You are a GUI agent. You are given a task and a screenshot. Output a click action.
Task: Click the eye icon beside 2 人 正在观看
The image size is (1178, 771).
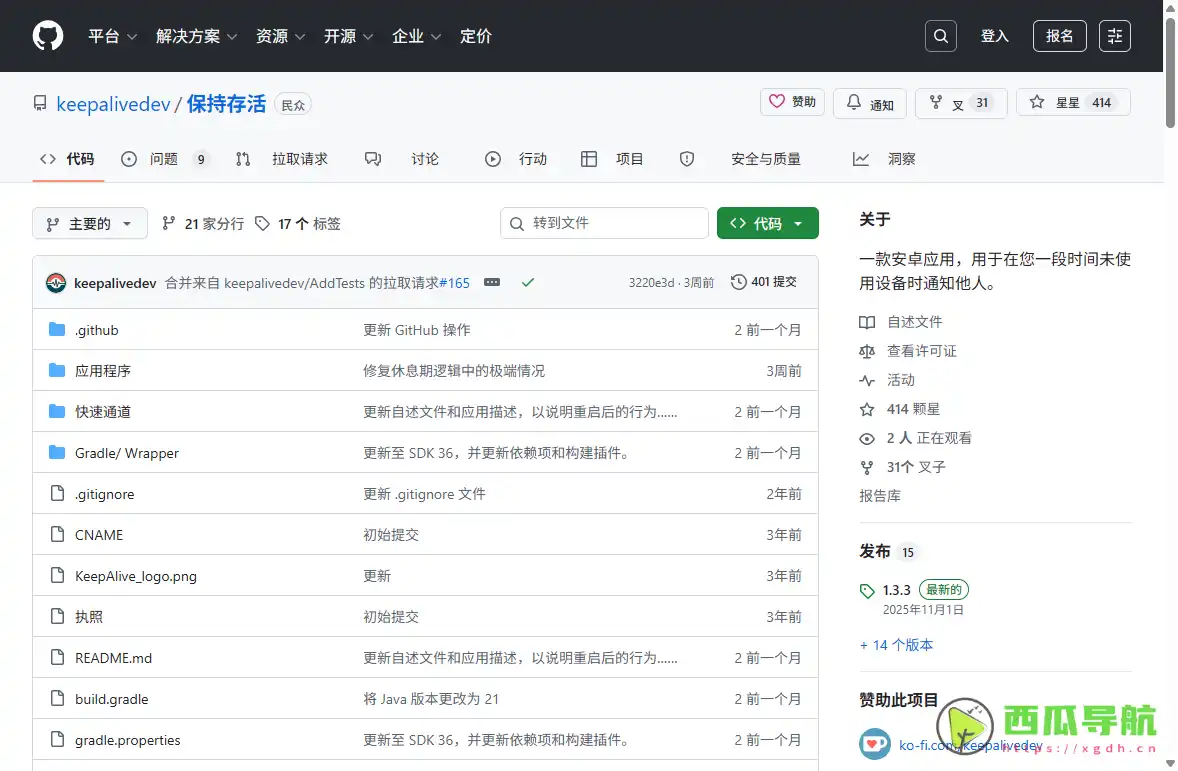[867, 438]
